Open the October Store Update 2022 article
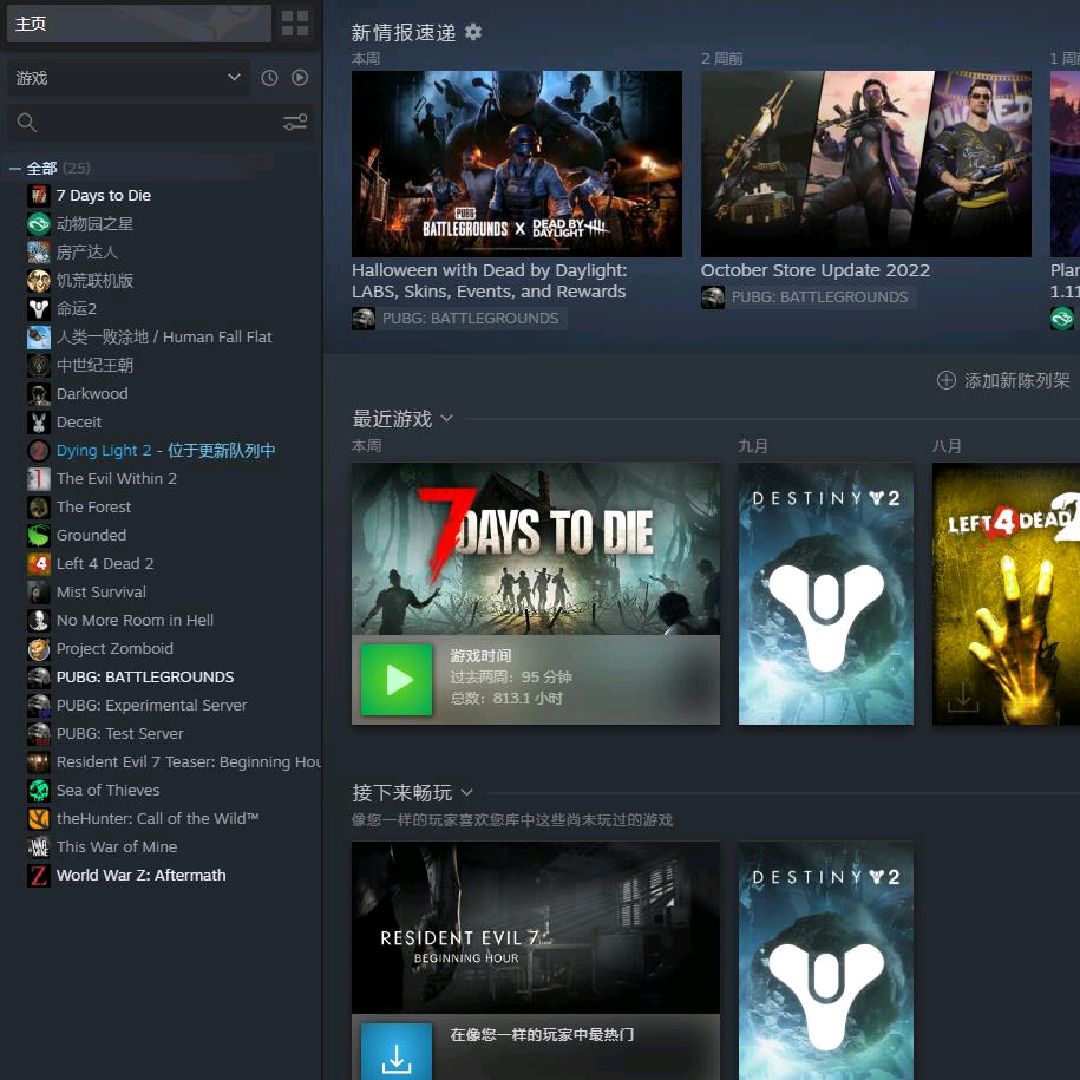The height and width of the screenshot is (1080, 1080). [815, 270]
